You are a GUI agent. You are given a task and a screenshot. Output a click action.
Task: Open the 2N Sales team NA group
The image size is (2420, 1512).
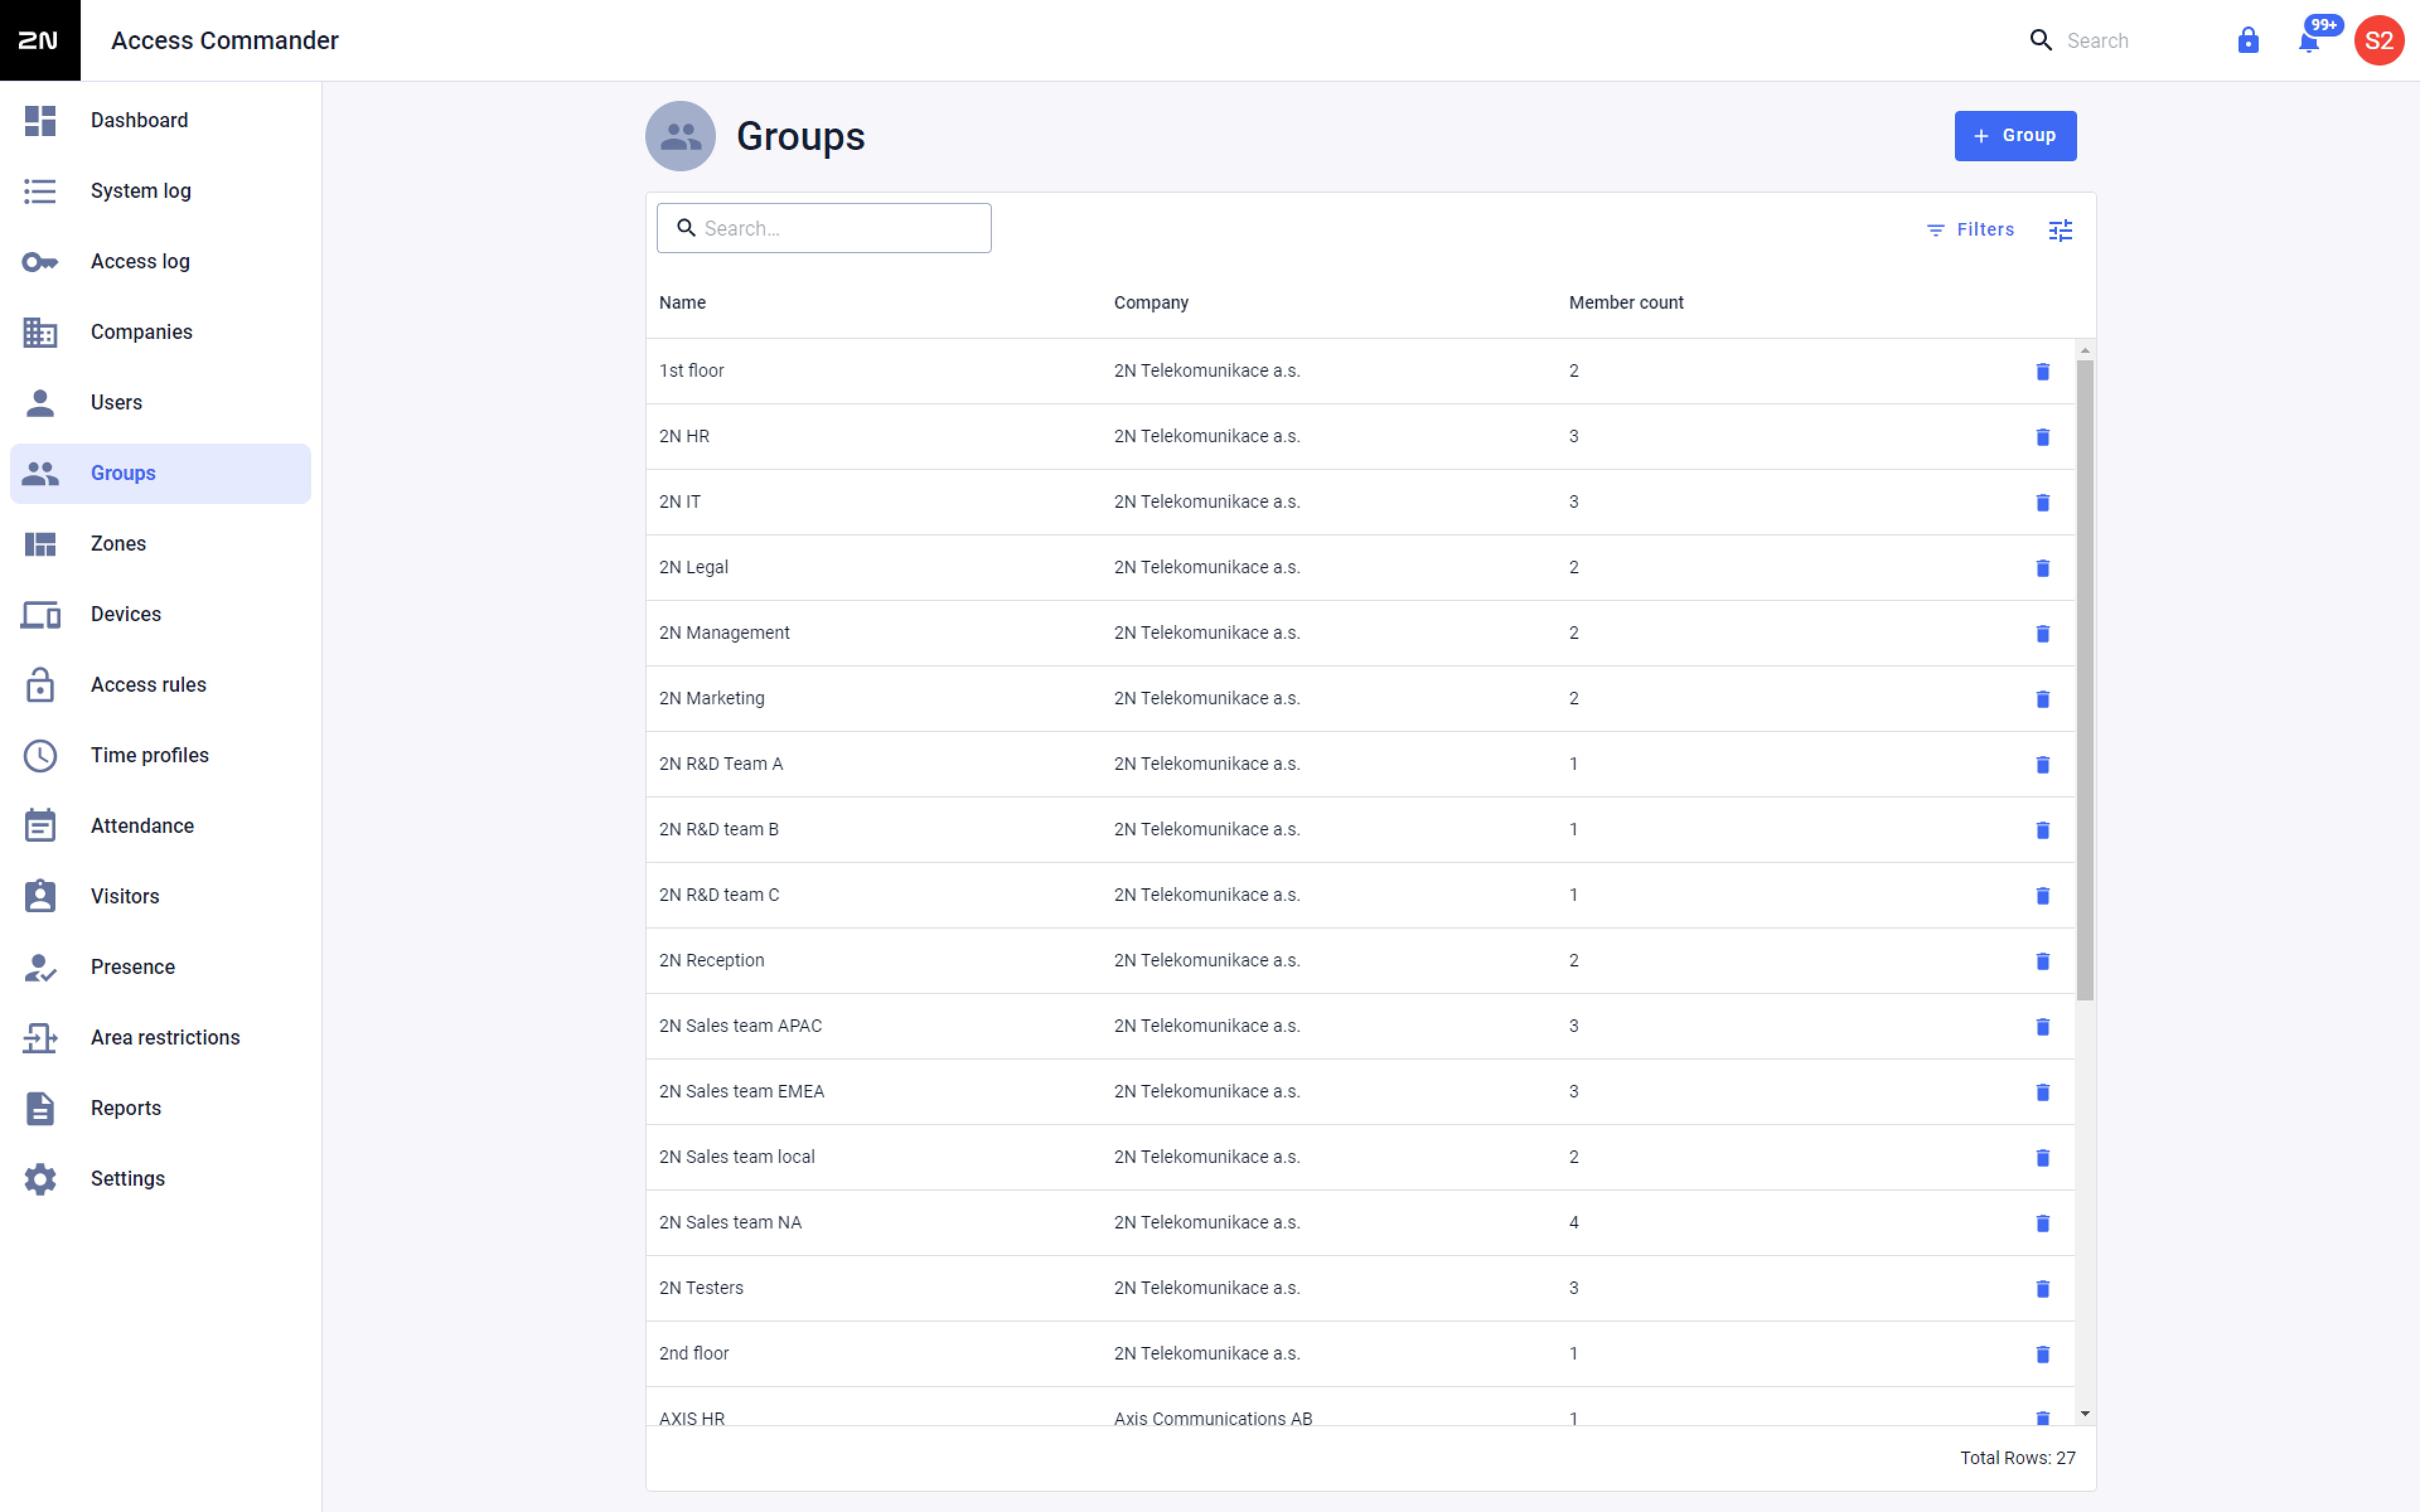pyautogui.click(x=1360, y=1223)
